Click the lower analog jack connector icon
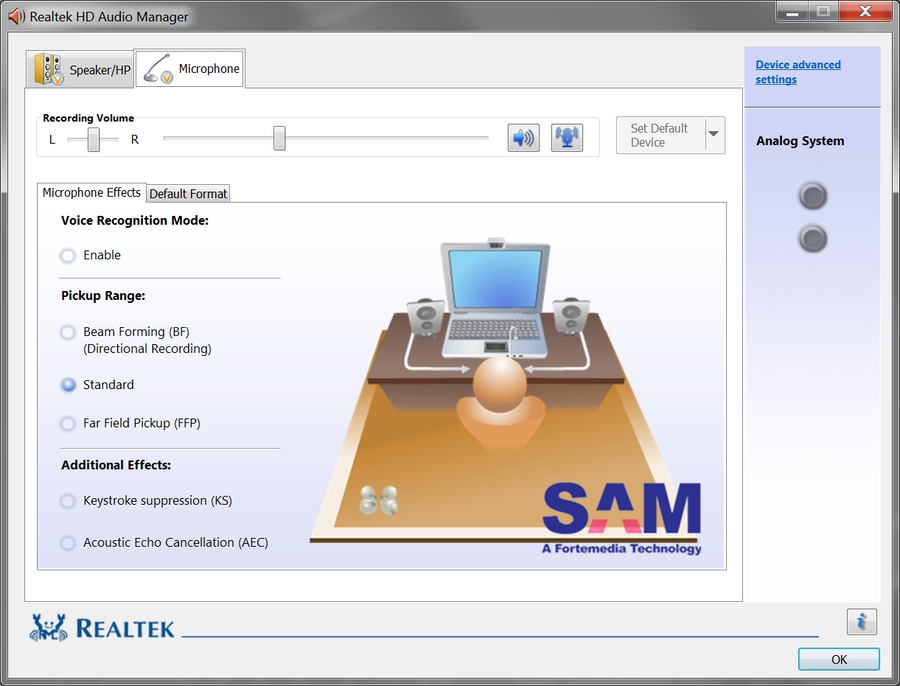Image resolution: width=900 pixels, height=686 pixels. pyautogui.click(x=813, y=239)
